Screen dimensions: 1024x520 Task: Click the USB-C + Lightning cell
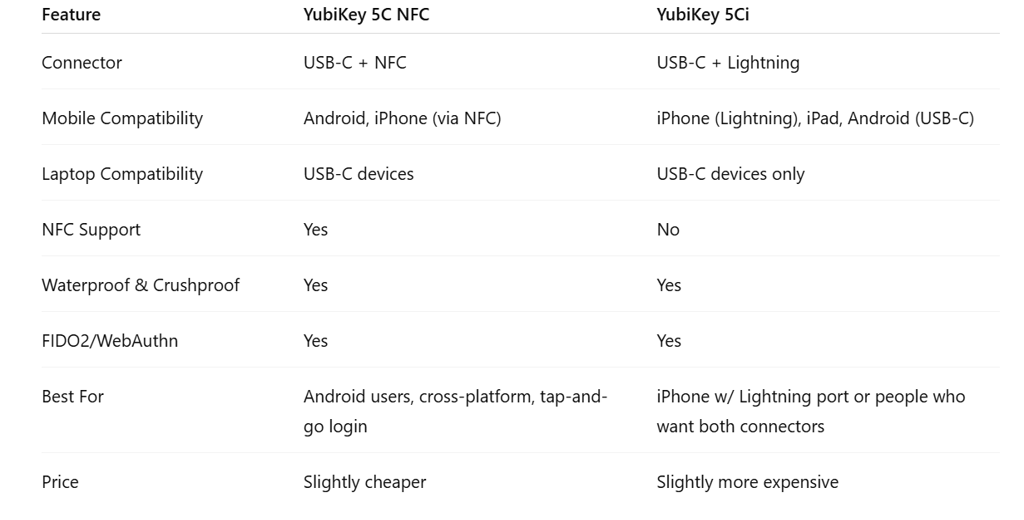[x=728, y=63]
